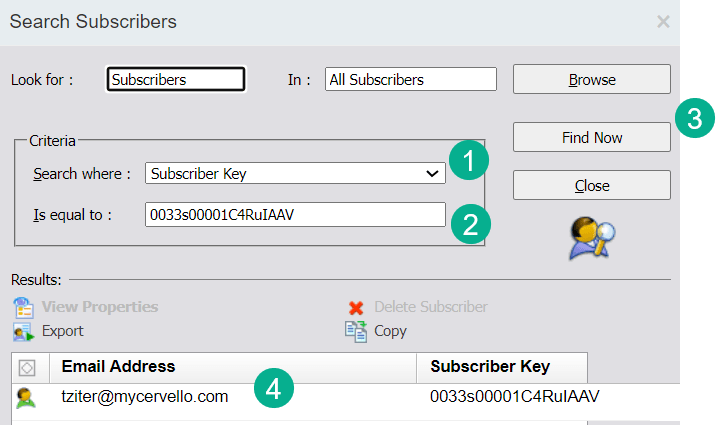Click the Is equal to value field
Image resolution: width=716 pixels, height=425 pixels.
pos(295,214)
